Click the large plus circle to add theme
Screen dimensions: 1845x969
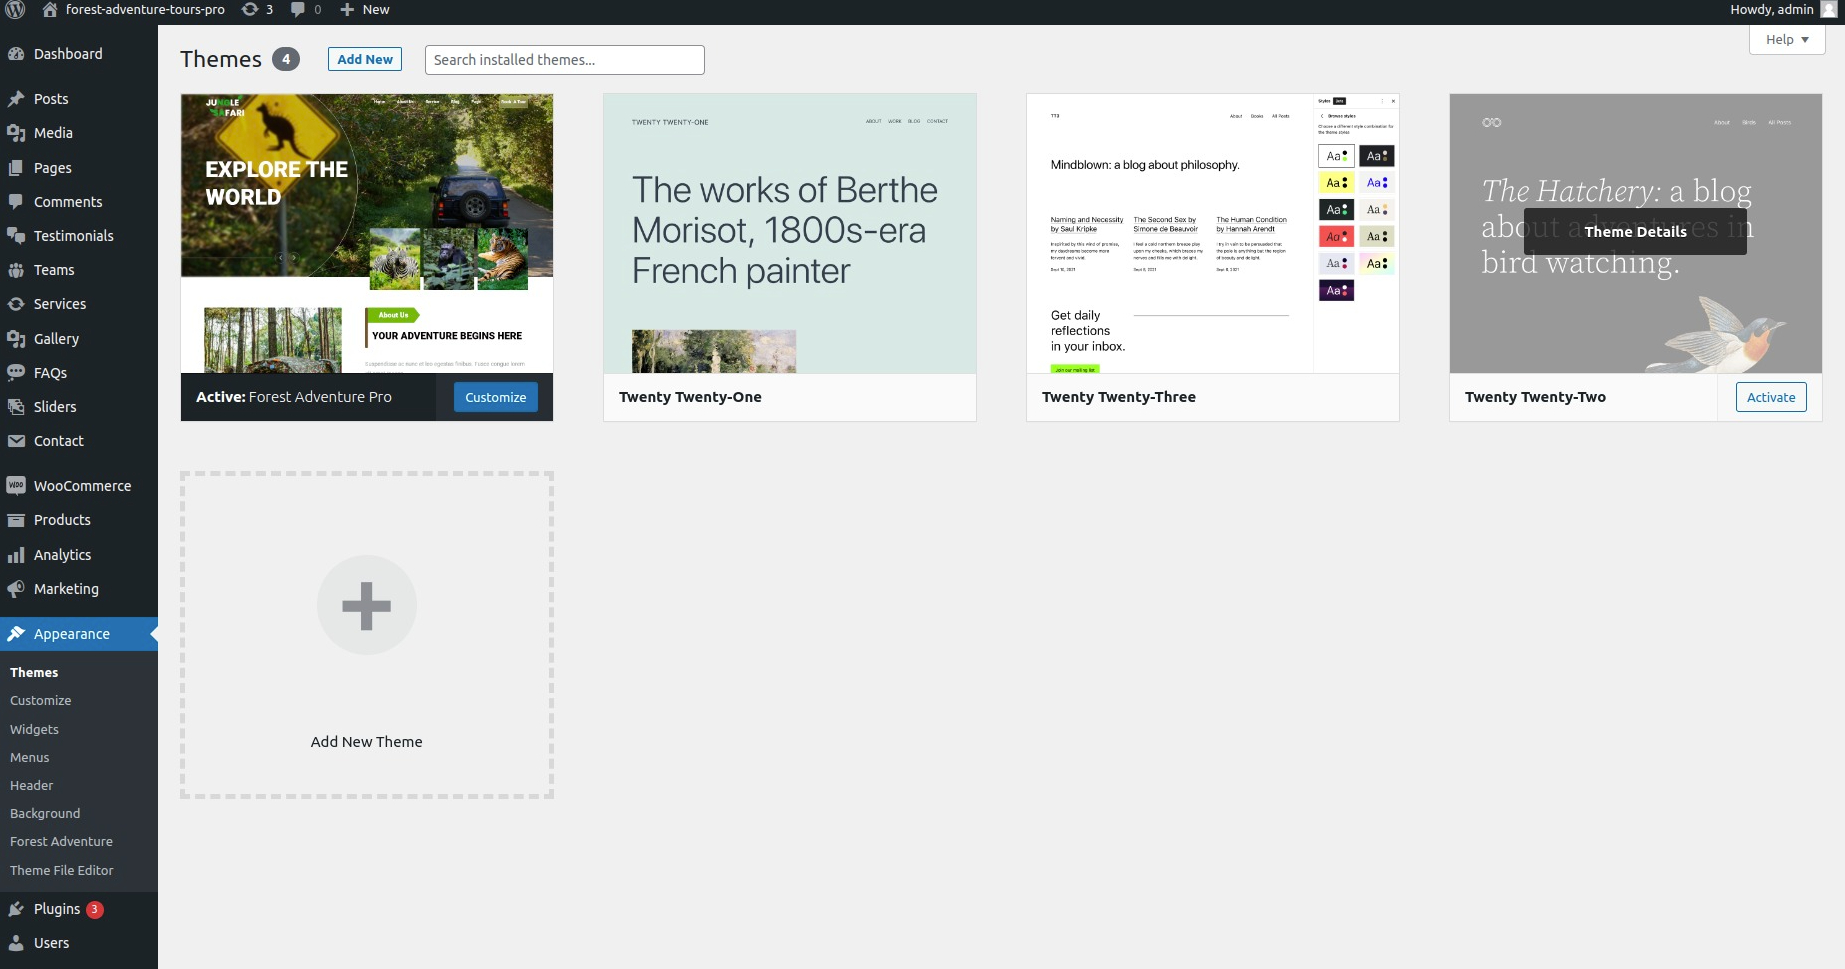coord(367,605)
